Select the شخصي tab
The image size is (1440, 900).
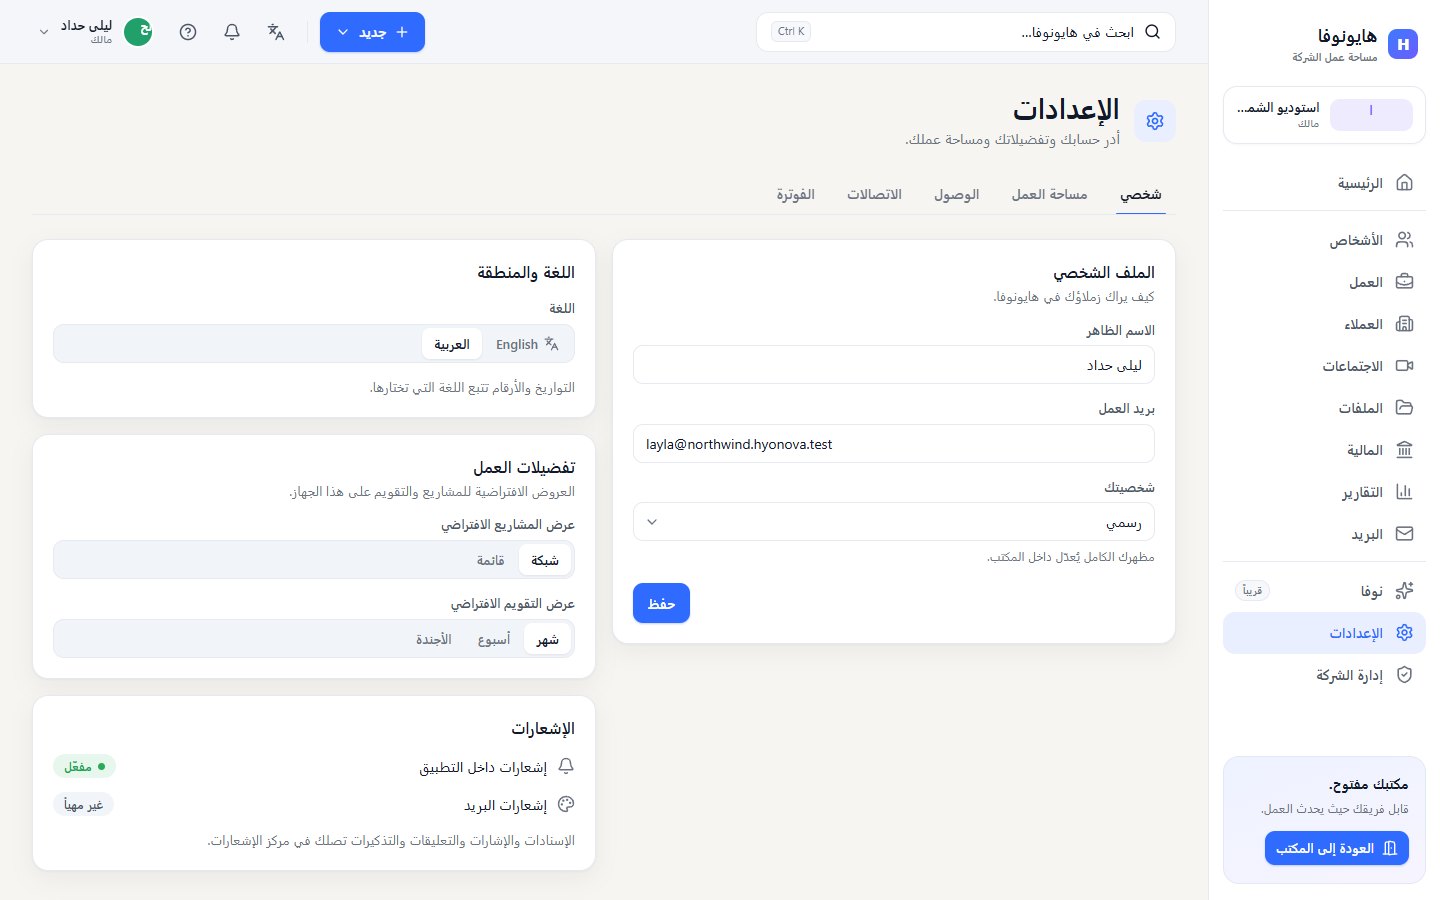[x=1141, y=194]
